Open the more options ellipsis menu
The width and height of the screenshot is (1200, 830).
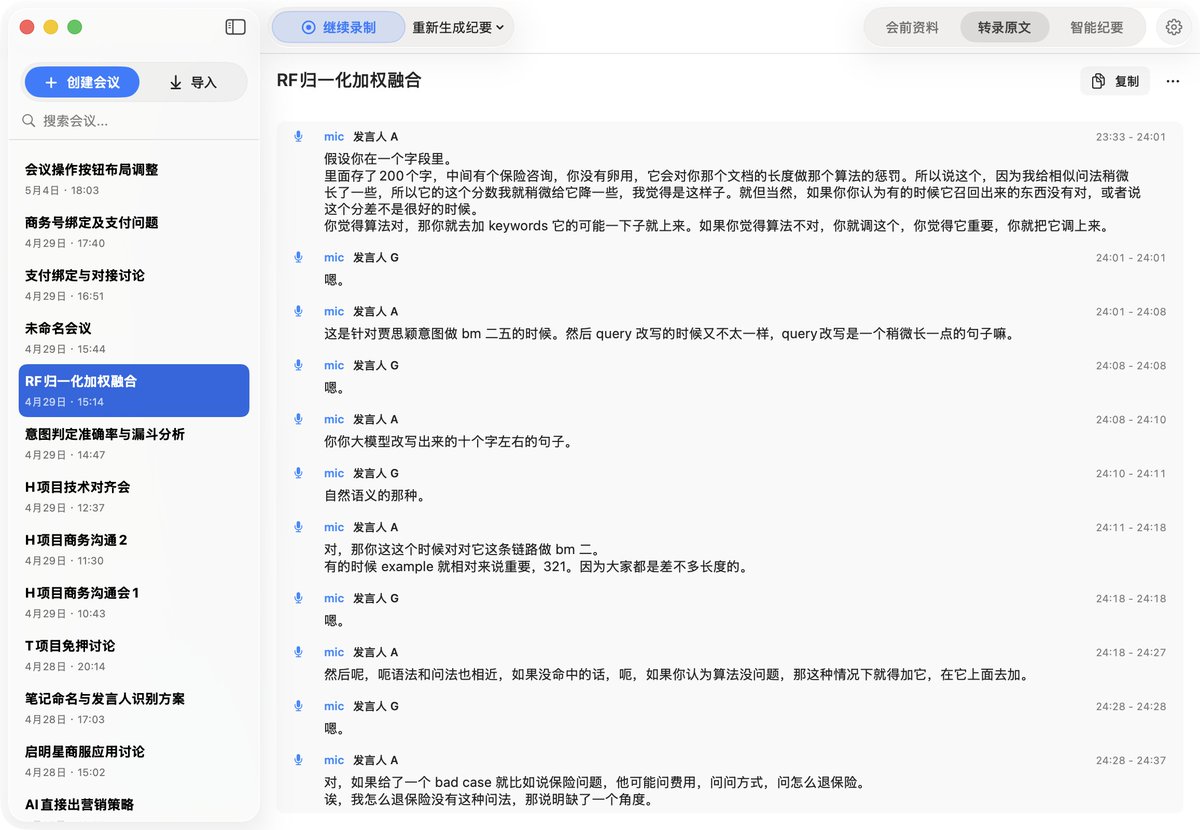coord(1173,81)
